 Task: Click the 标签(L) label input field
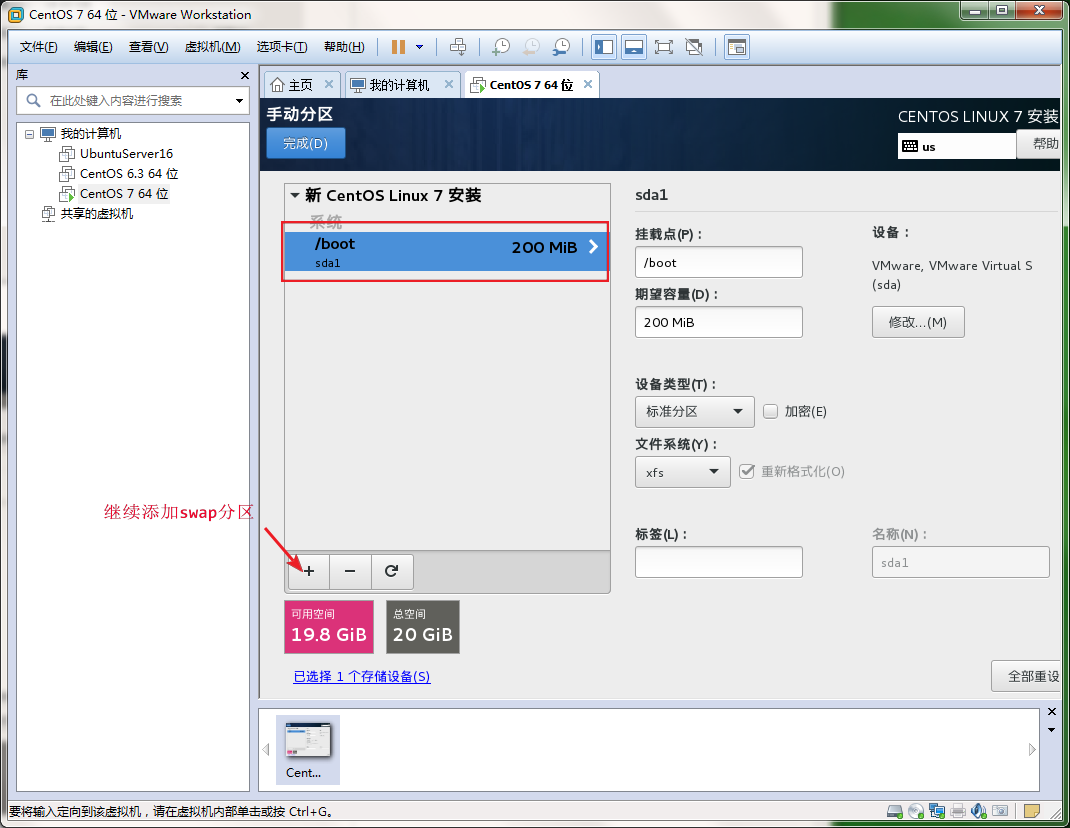click(719, 562)
